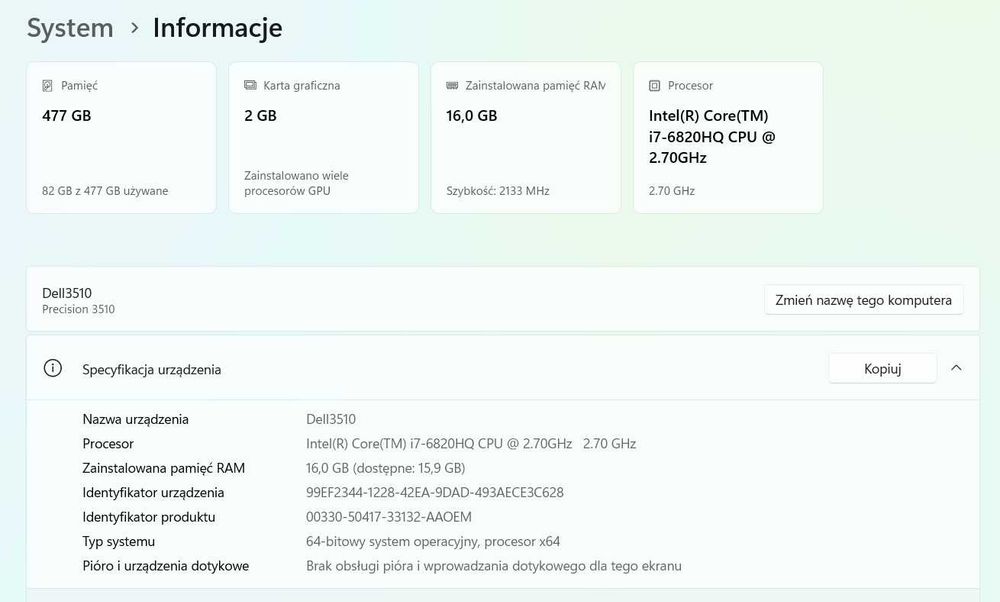Click Zainstalowana pamięć RAM label in specs
1000x602 pixels.
tap(164, 469)
